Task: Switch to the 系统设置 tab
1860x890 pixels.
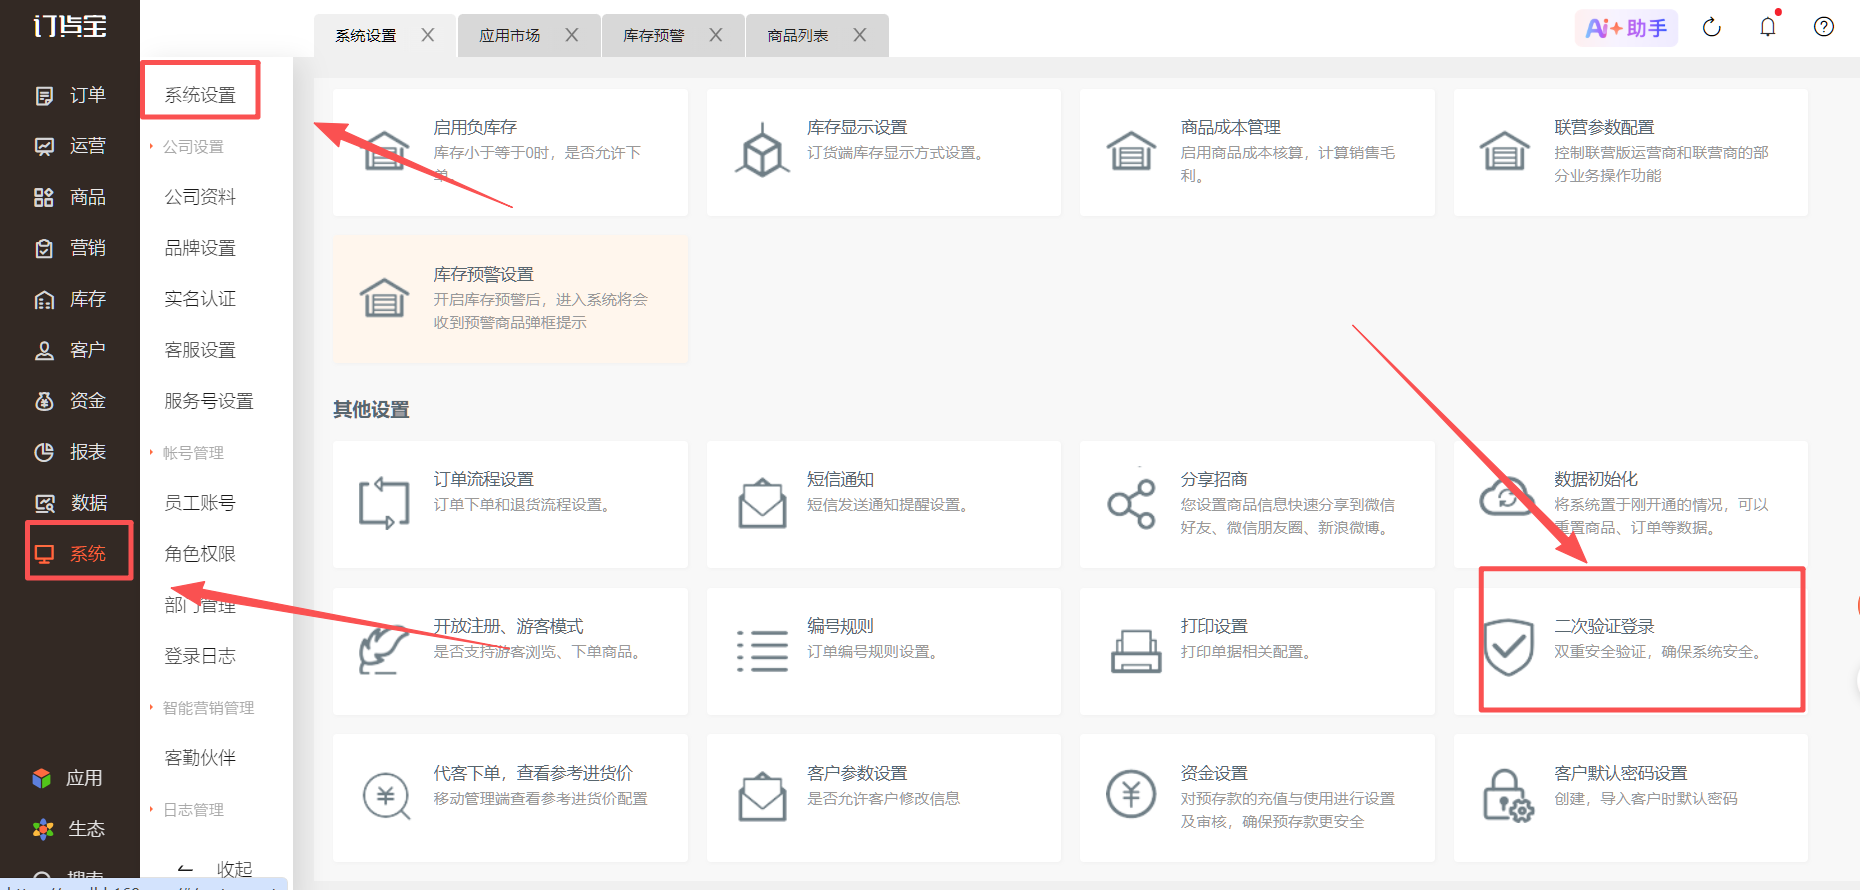Action: [x=366, y=36]
